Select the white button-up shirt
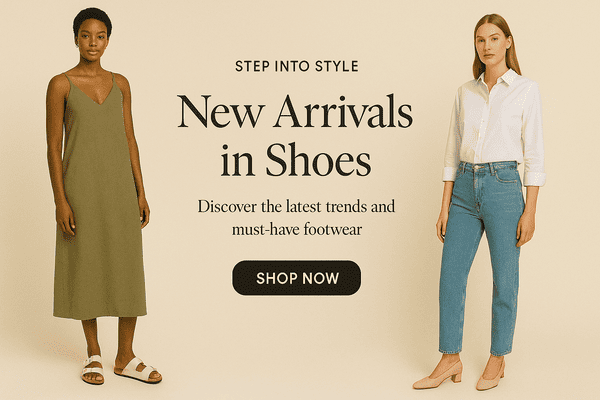 494,122
